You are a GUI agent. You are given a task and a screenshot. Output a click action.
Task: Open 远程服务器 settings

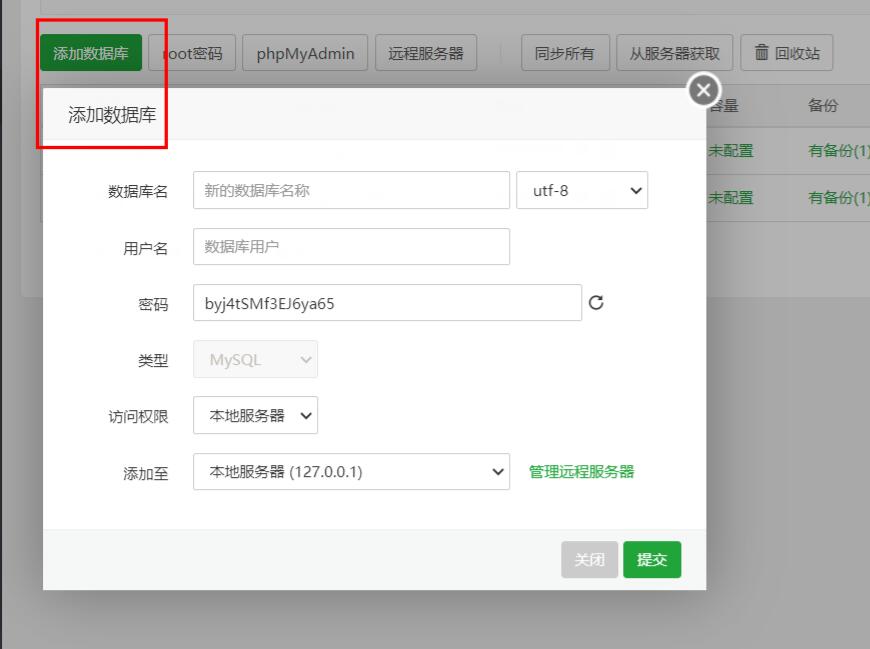tap(426, 53)
